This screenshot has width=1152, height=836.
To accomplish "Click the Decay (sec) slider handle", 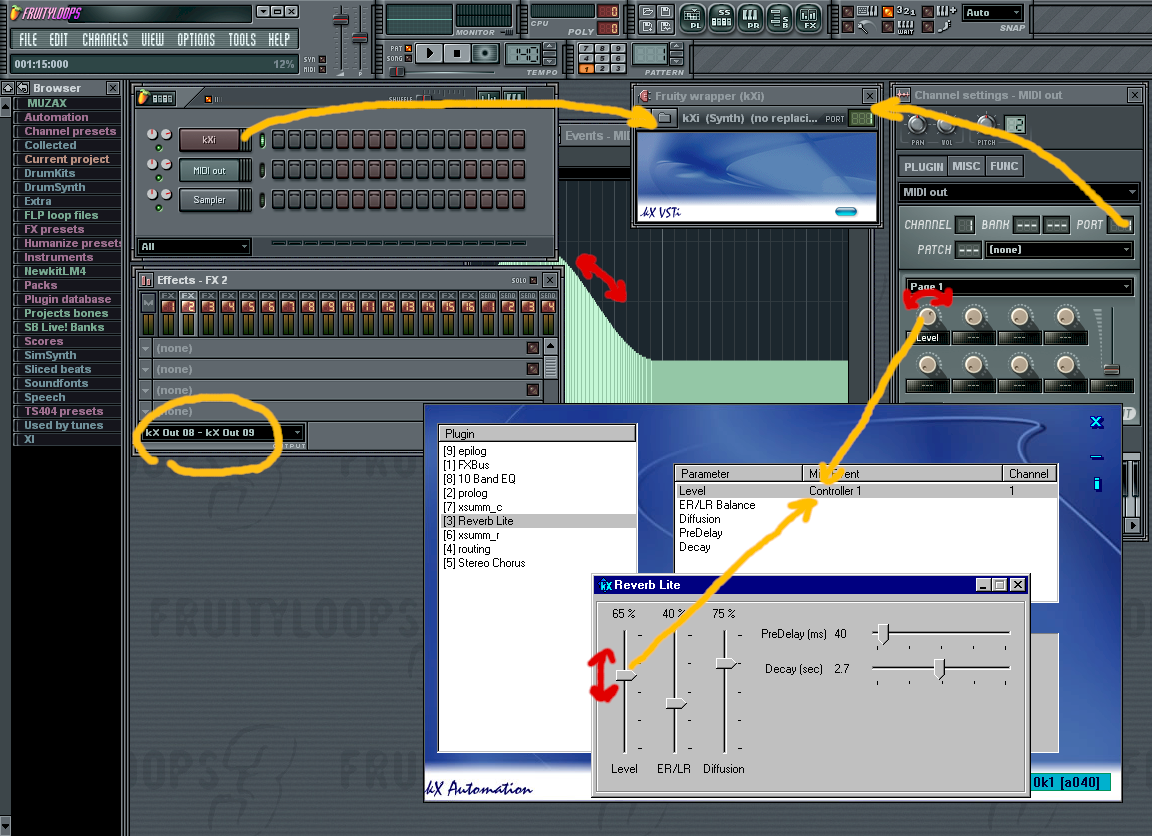I will (939, 669).
